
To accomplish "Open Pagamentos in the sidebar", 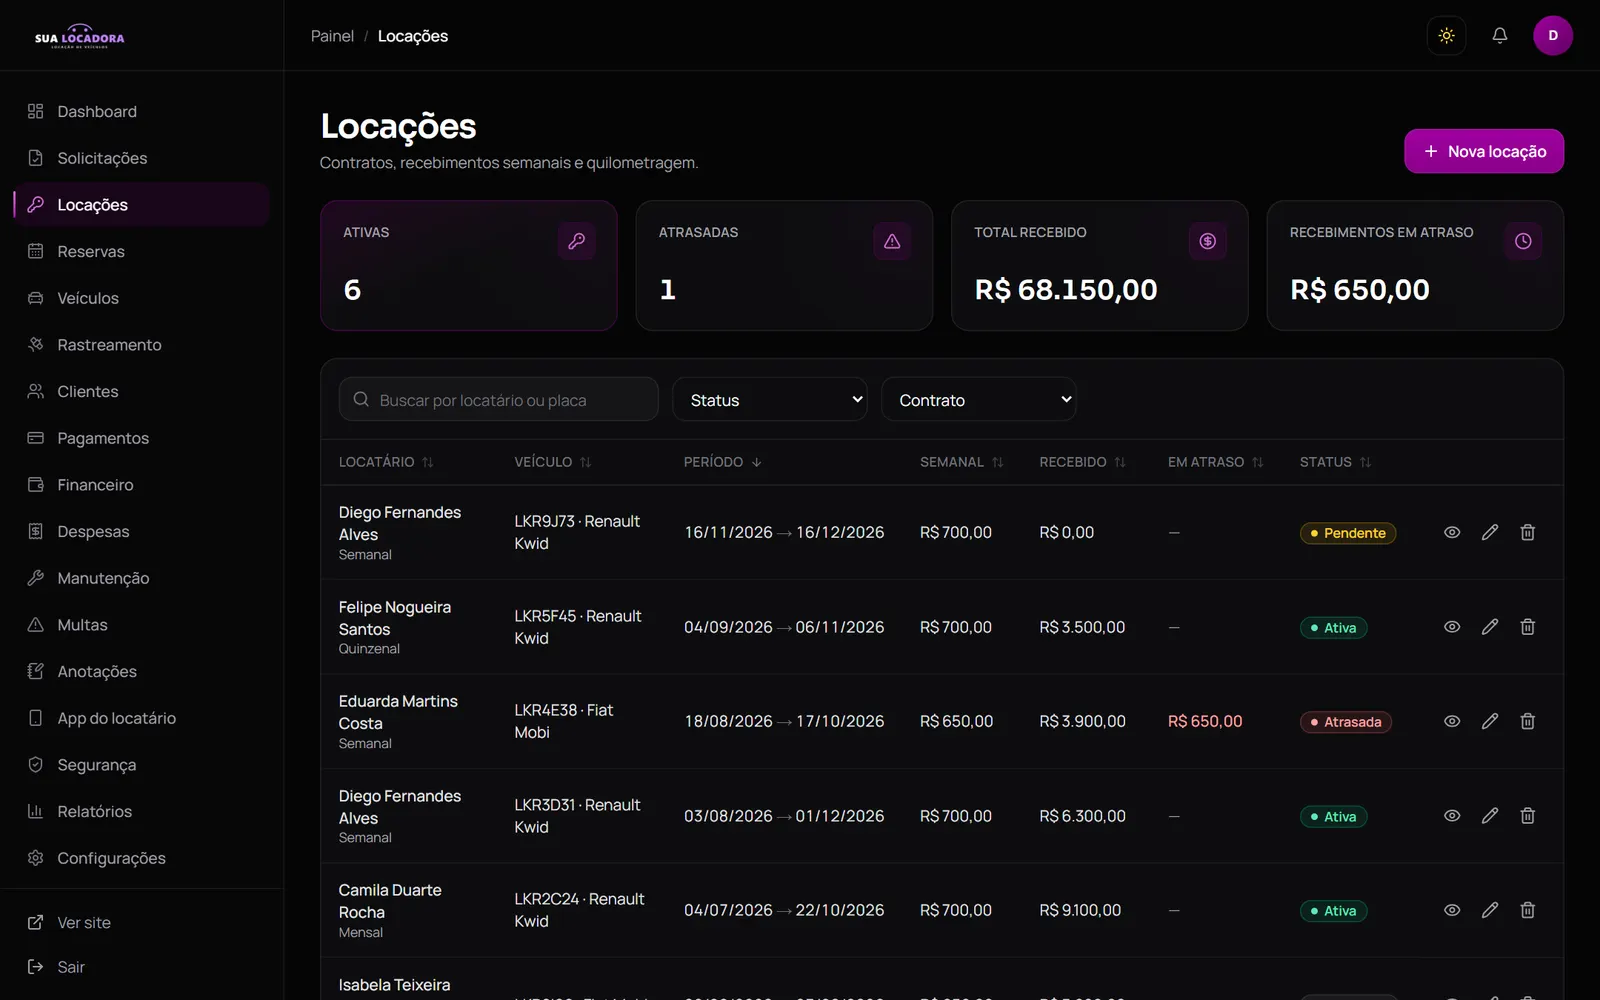I will tap(142, 438).
